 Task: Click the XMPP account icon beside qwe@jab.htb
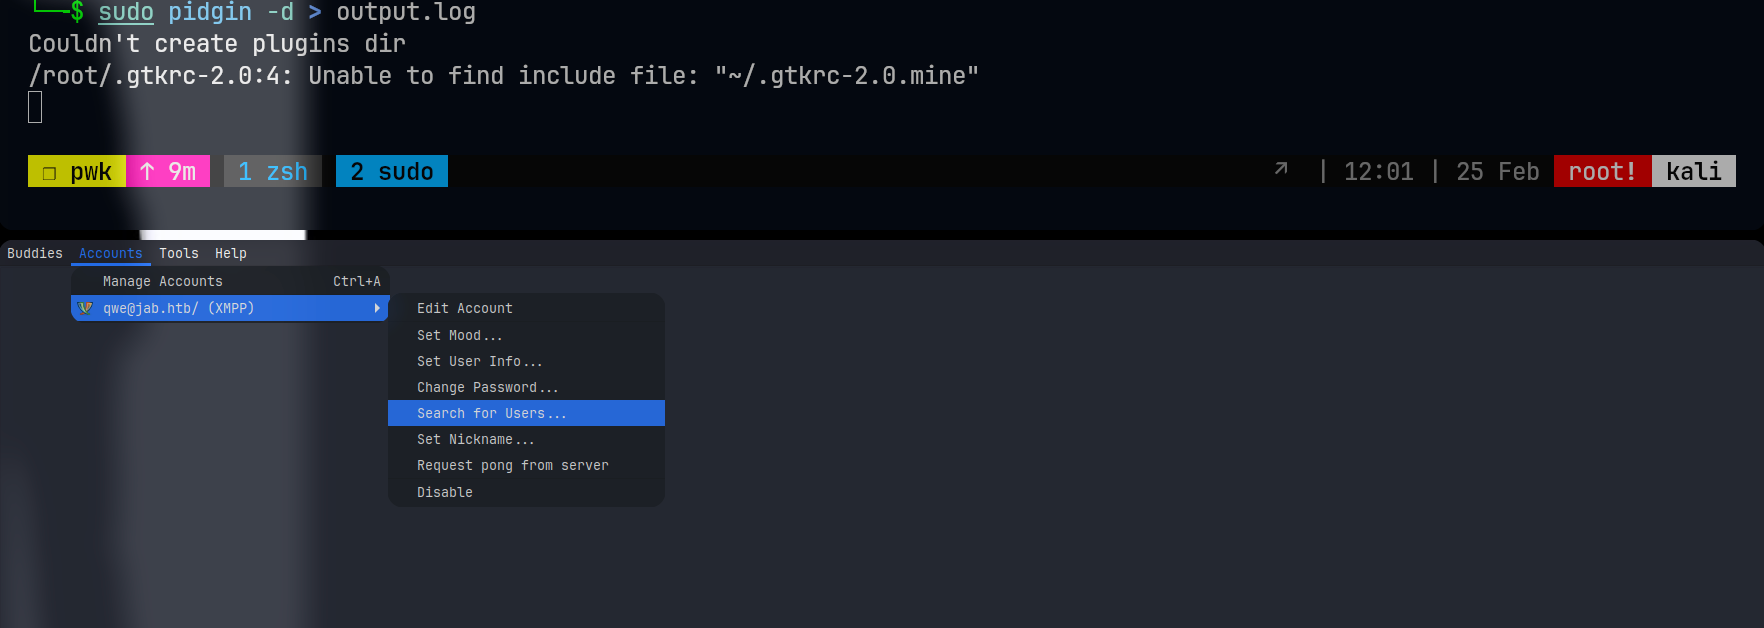click(x=85, y=308)
